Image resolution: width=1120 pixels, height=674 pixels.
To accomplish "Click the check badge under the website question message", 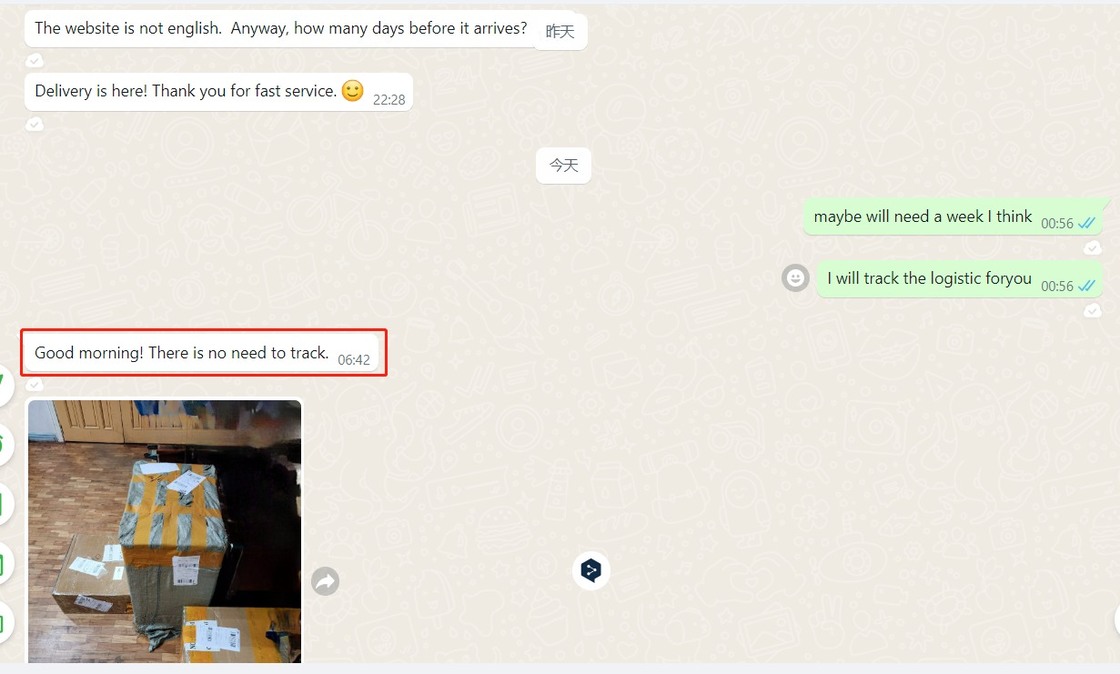I will click(x=34, y=61).
